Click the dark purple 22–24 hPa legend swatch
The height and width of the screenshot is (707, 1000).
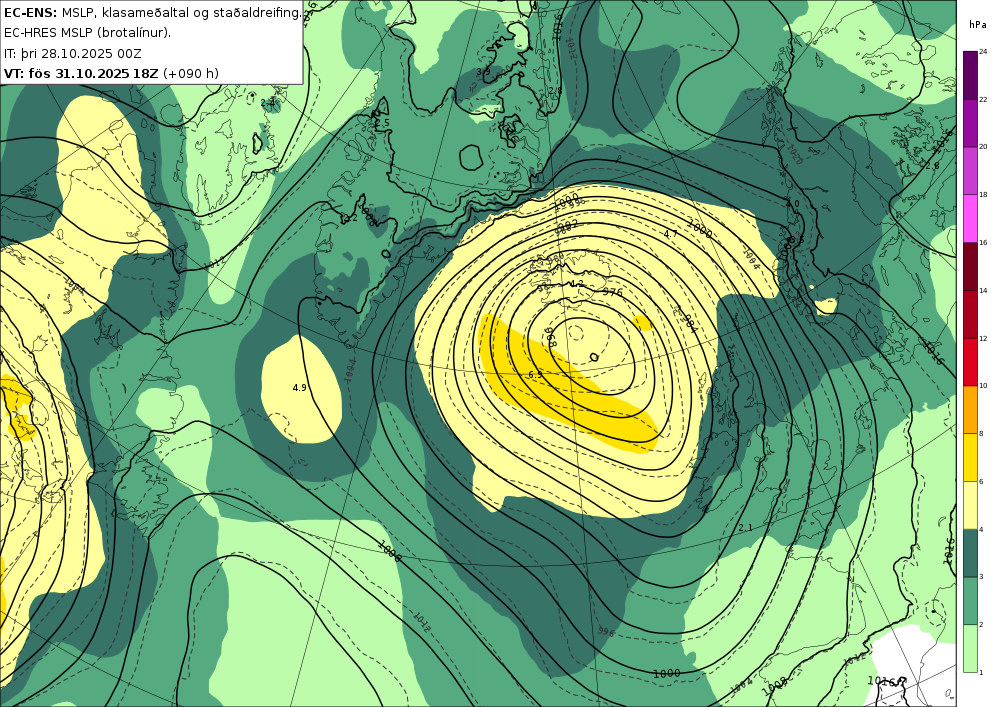tap(970, 75)
